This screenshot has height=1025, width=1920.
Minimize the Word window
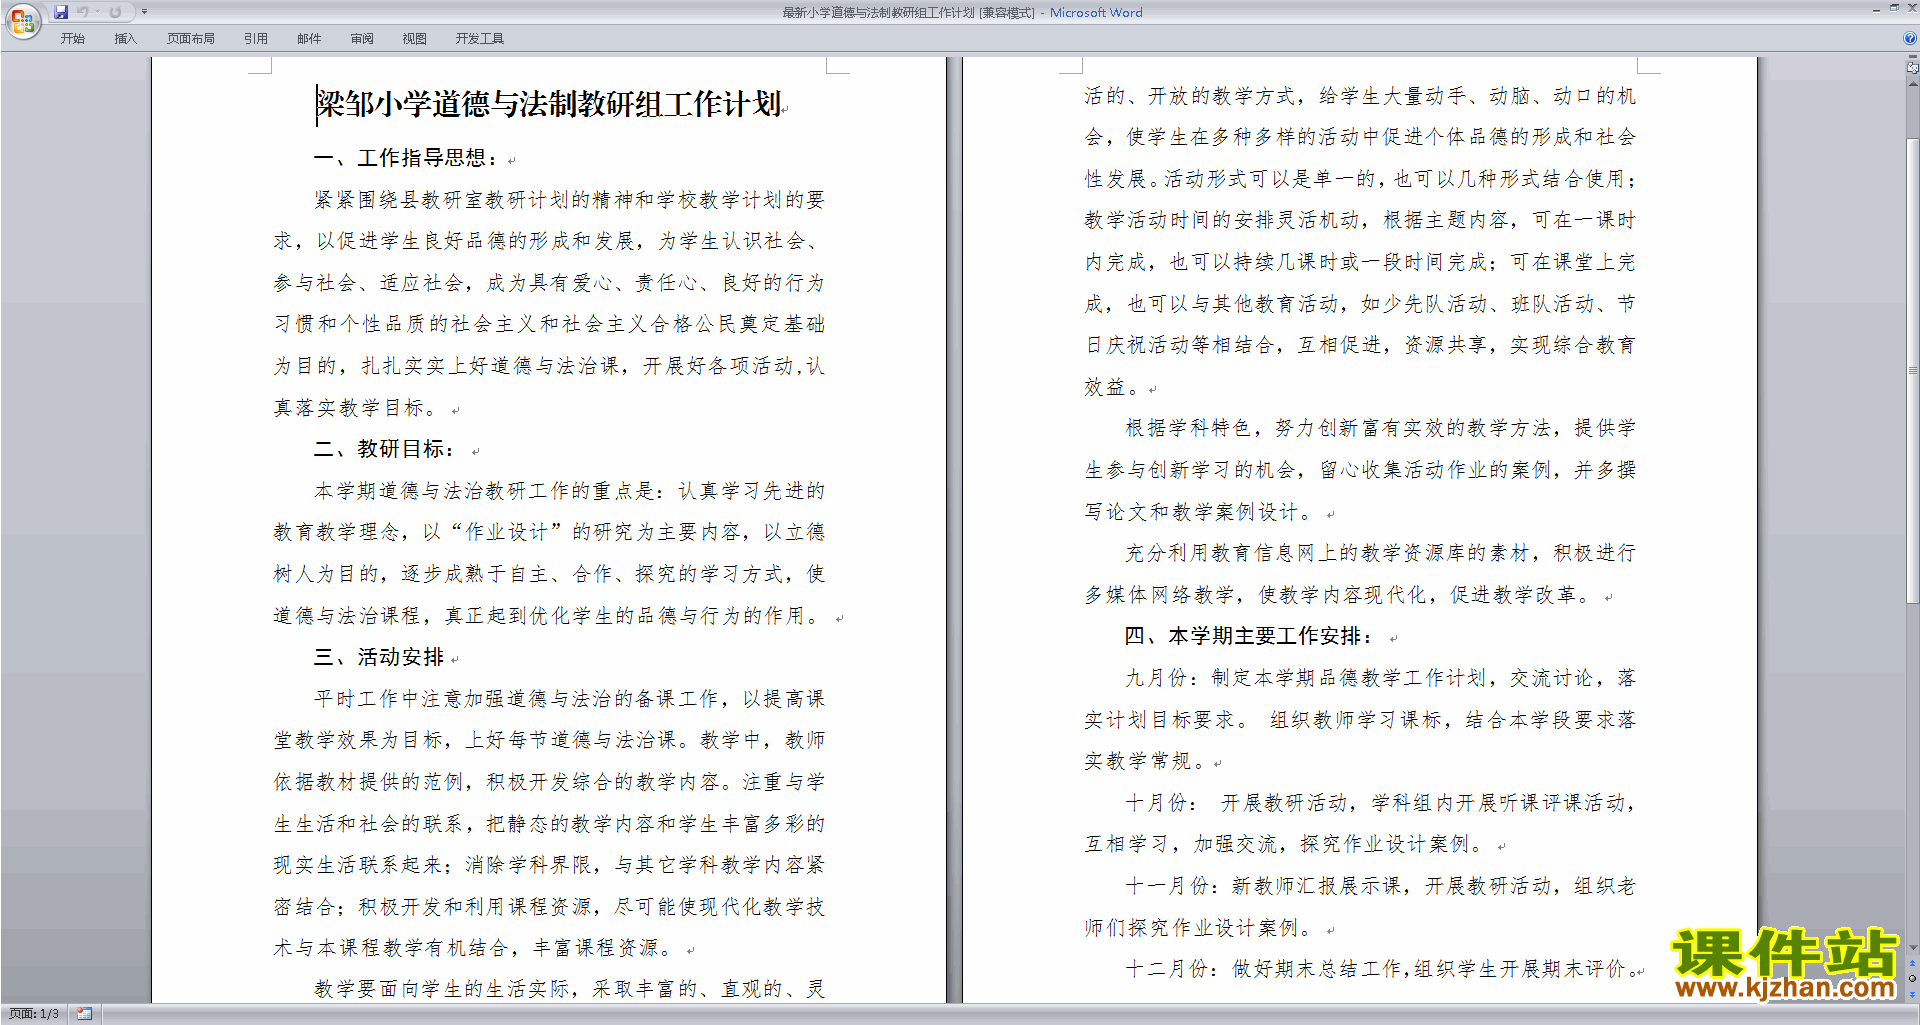click(1876, 9)
